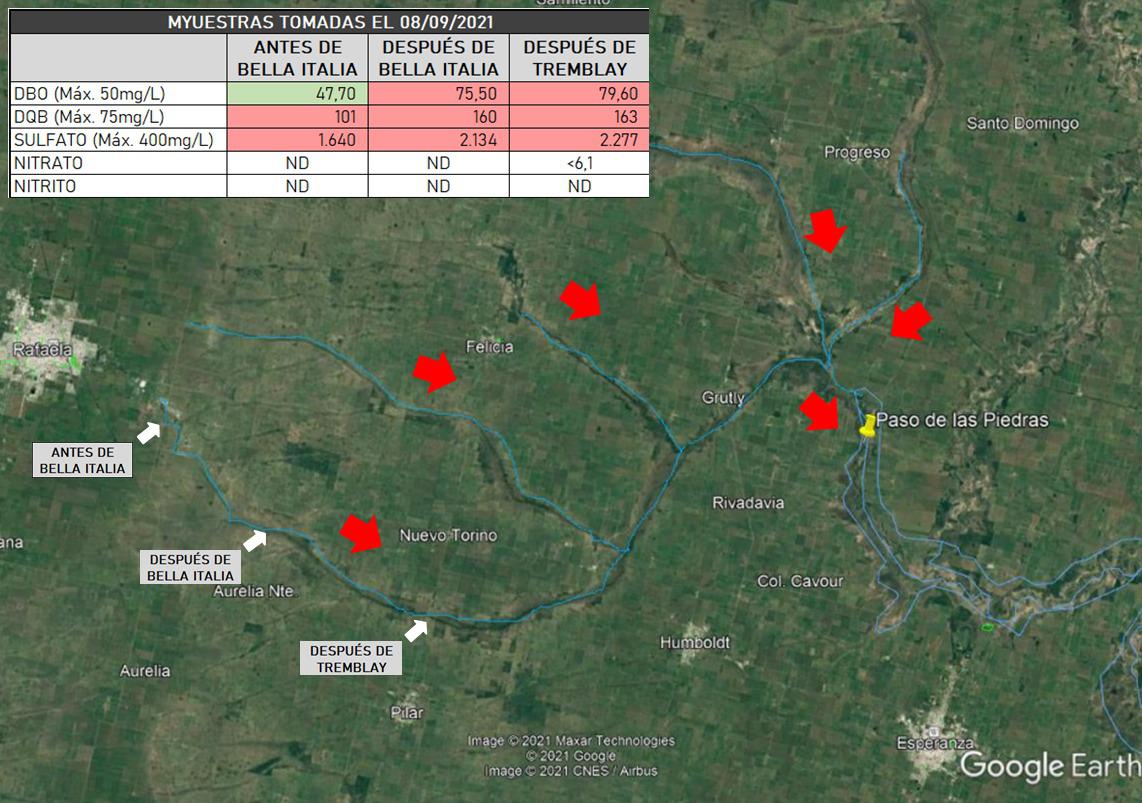This screenshot has height=803, width=1142.
Task: Click the red arrow below Progreso
Action: pos(826,230)
